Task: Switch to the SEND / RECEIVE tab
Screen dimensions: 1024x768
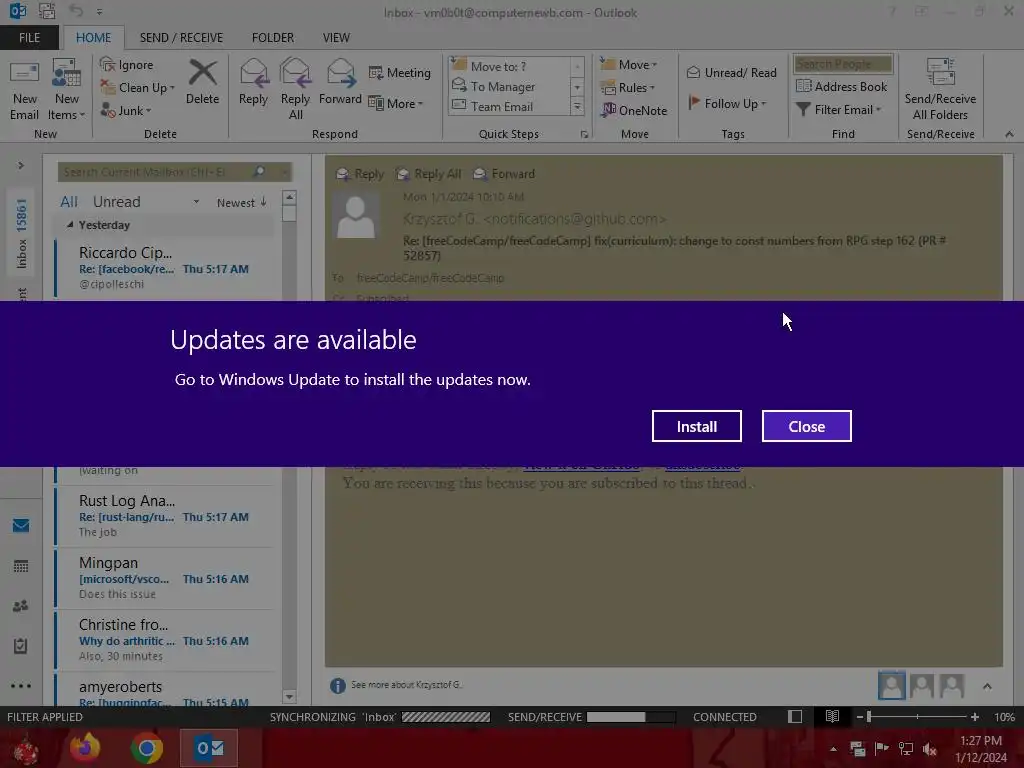Action: [x=181, y=38]
